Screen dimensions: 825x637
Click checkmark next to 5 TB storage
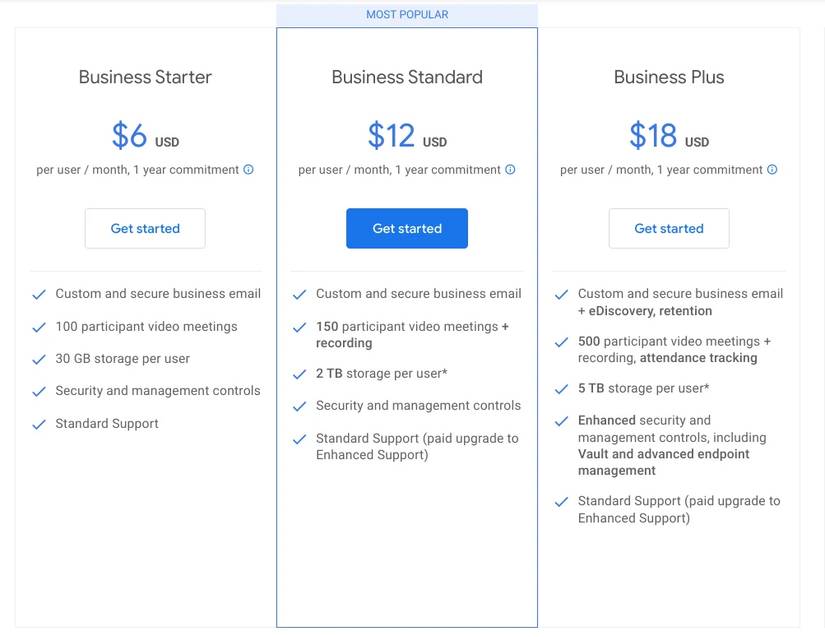click(x=561, y=389)
